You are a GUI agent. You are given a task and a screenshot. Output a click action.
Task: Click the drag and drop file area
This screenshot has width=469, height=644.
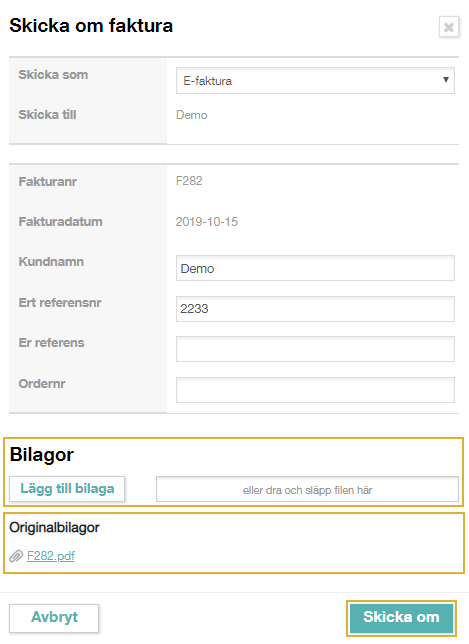click(x=307, y=489)
